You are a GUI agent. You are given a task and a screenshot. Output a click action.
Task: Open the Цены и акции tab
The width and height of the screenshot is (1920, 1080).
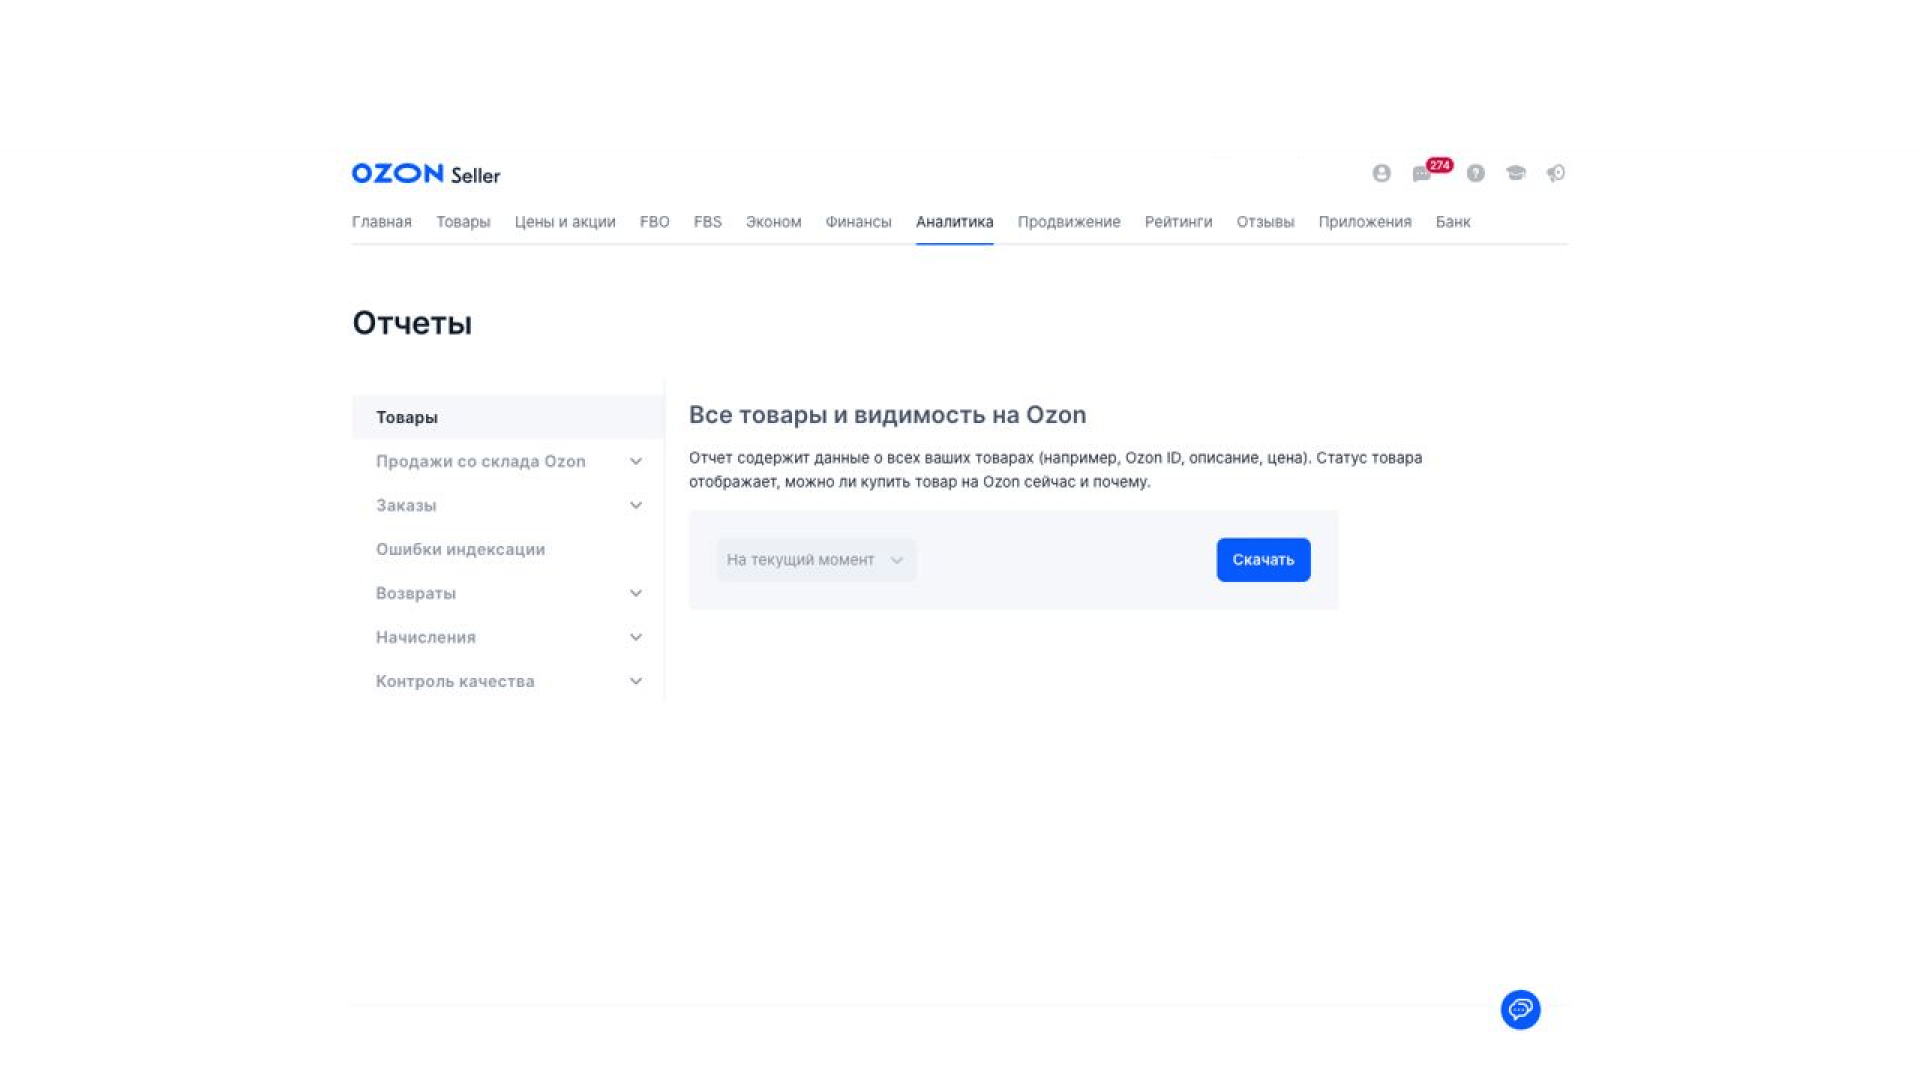click(565, 222)
